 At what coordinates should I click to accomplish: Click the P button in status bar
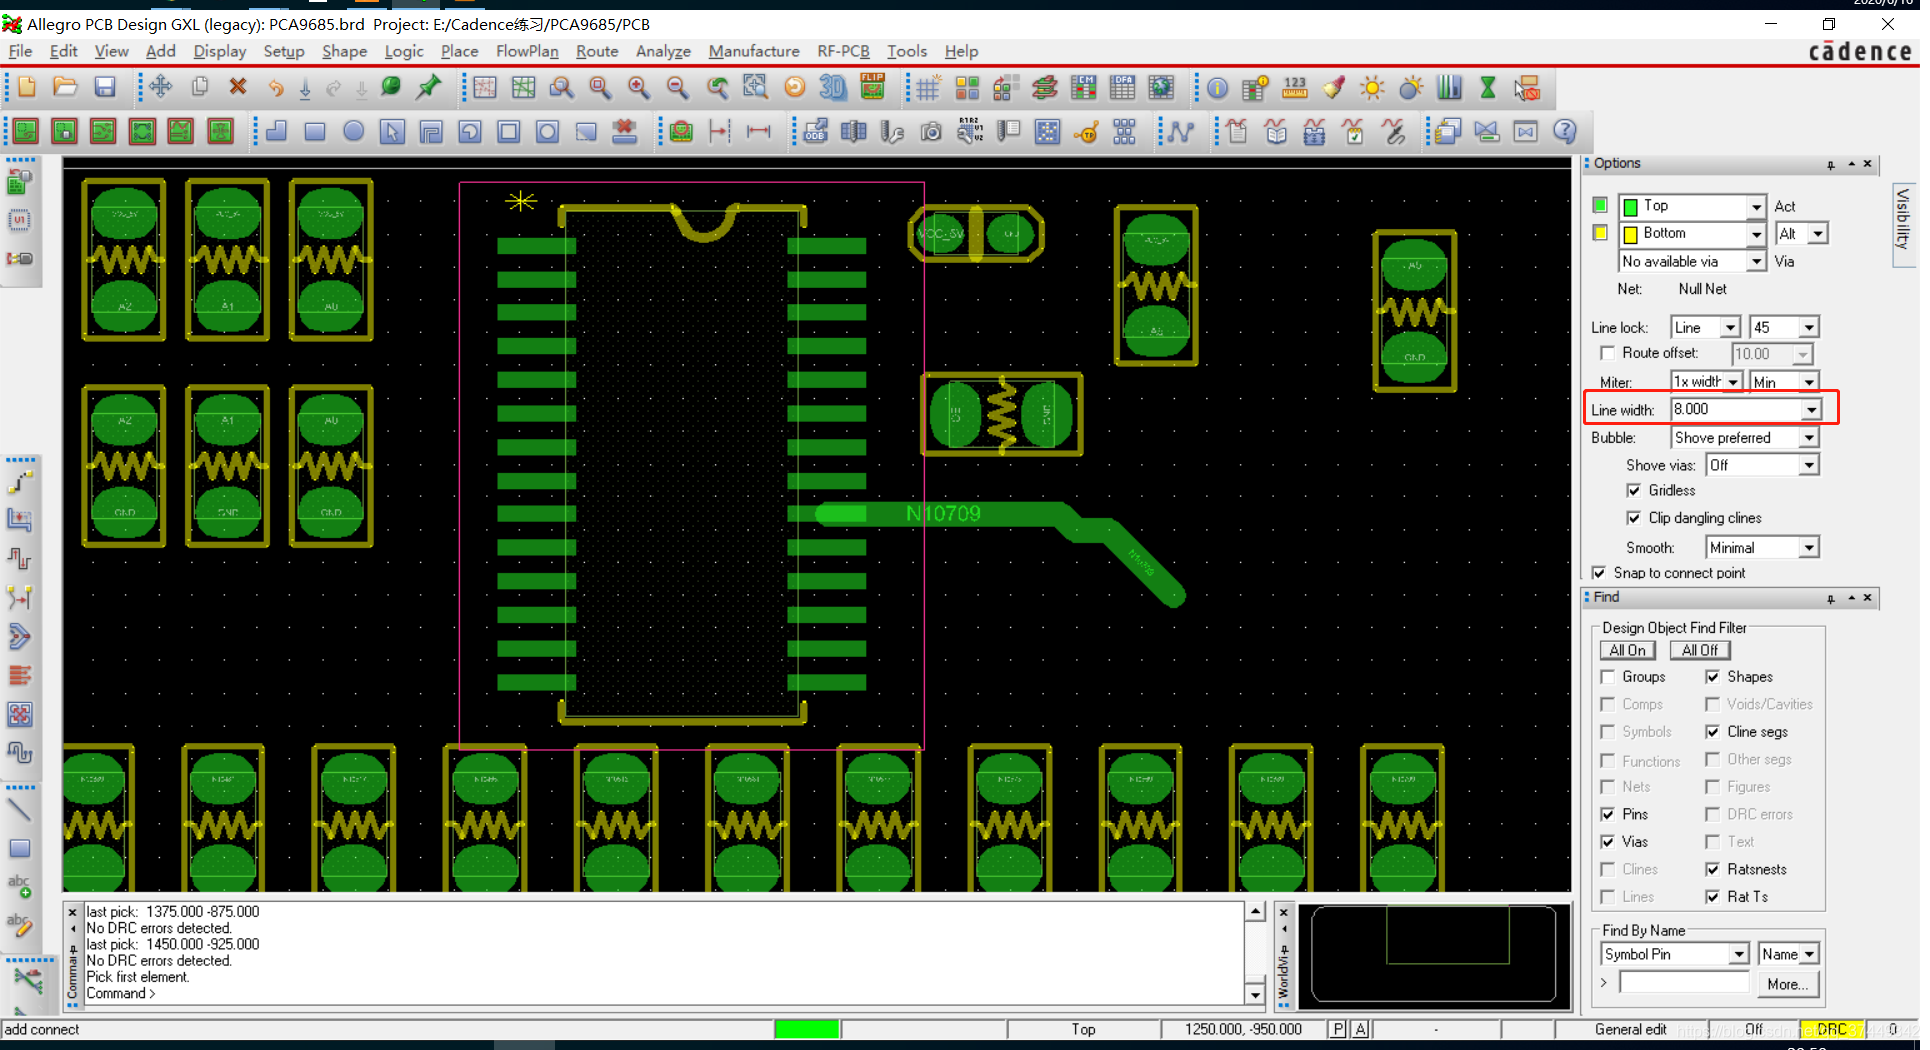pos(1338,1029)
